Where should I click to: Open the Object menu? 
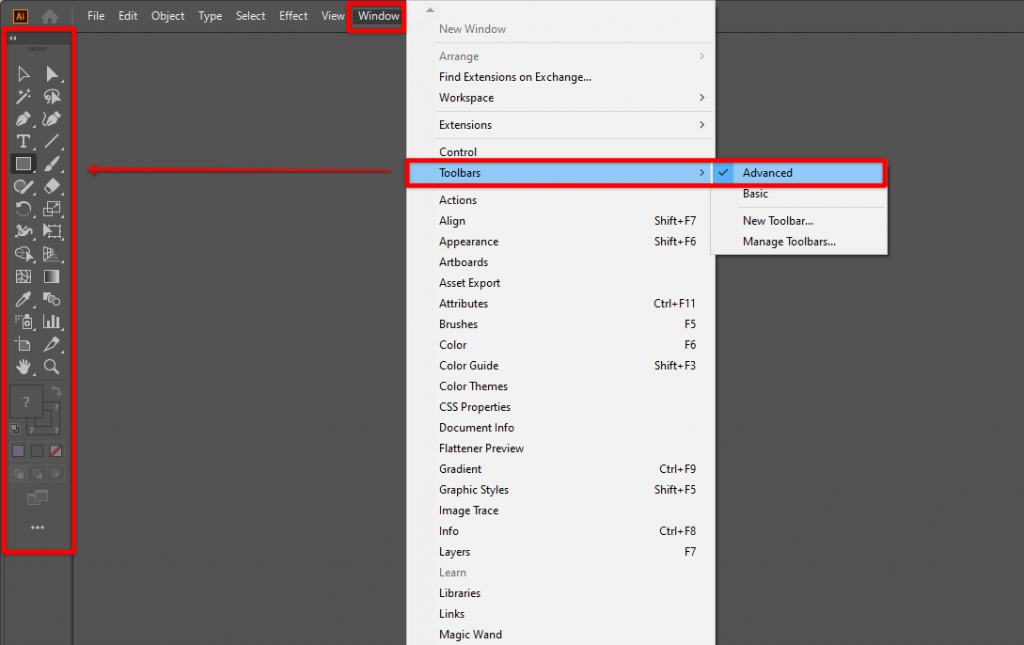coord(167,16)
